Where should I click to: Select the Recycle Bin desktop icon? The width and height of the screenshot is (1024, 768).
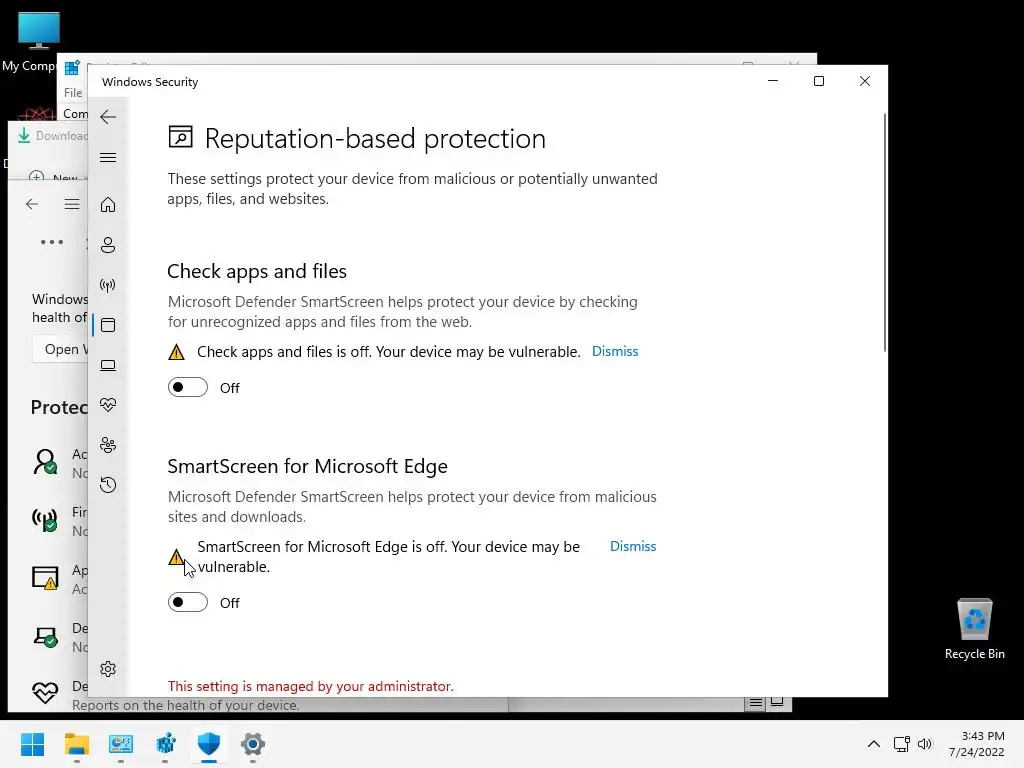[974, 629]
